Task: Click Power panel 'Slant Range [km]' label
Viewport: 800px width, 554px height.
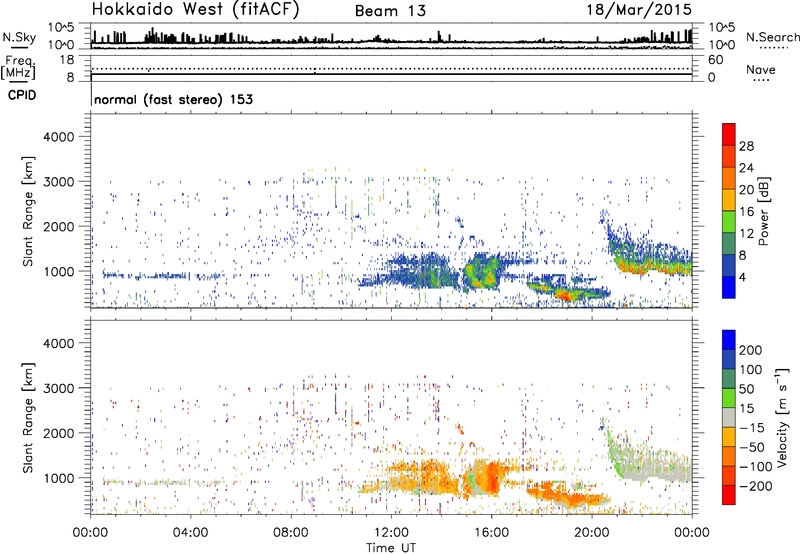Action: click(x=28, y=211)
